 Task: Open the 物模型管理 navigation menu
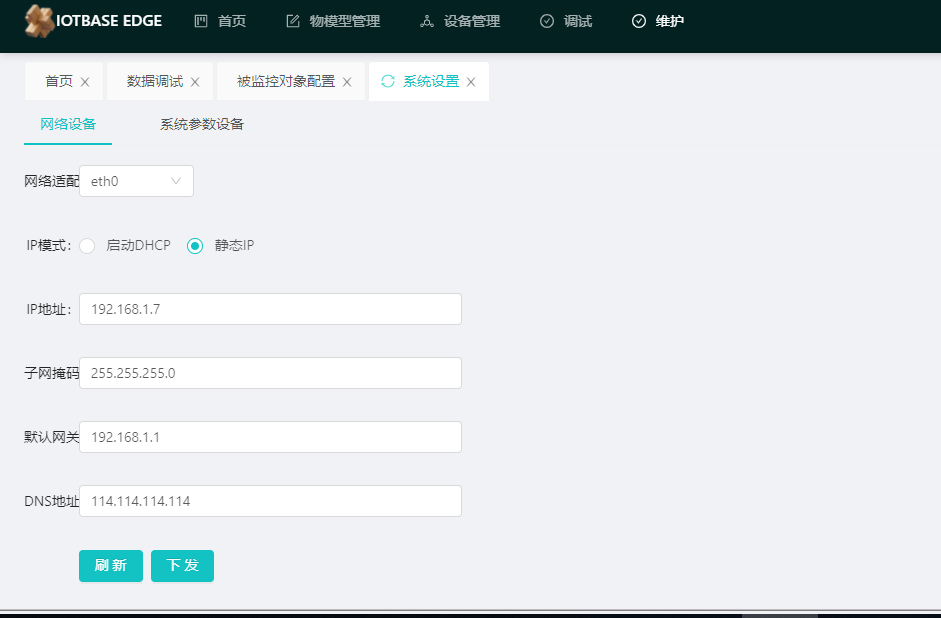[332, 21]
